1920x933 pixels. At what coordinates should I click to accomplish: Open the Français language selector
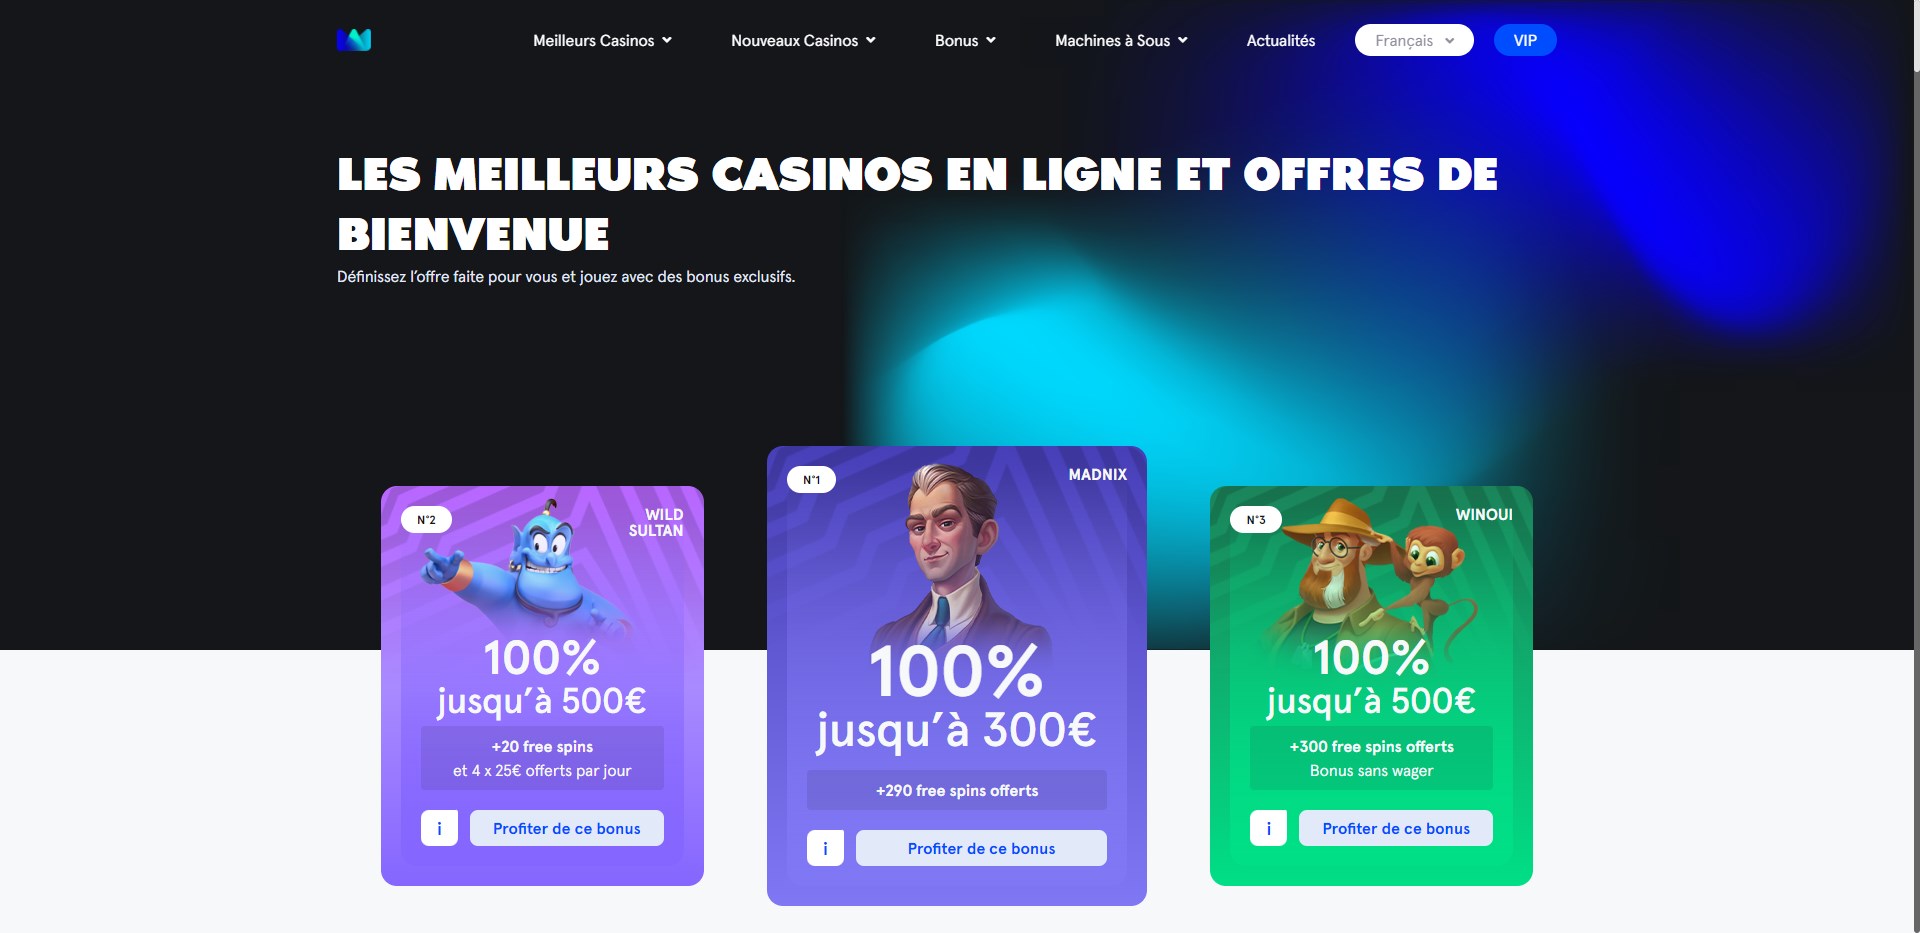click(x=1414, y=40)
